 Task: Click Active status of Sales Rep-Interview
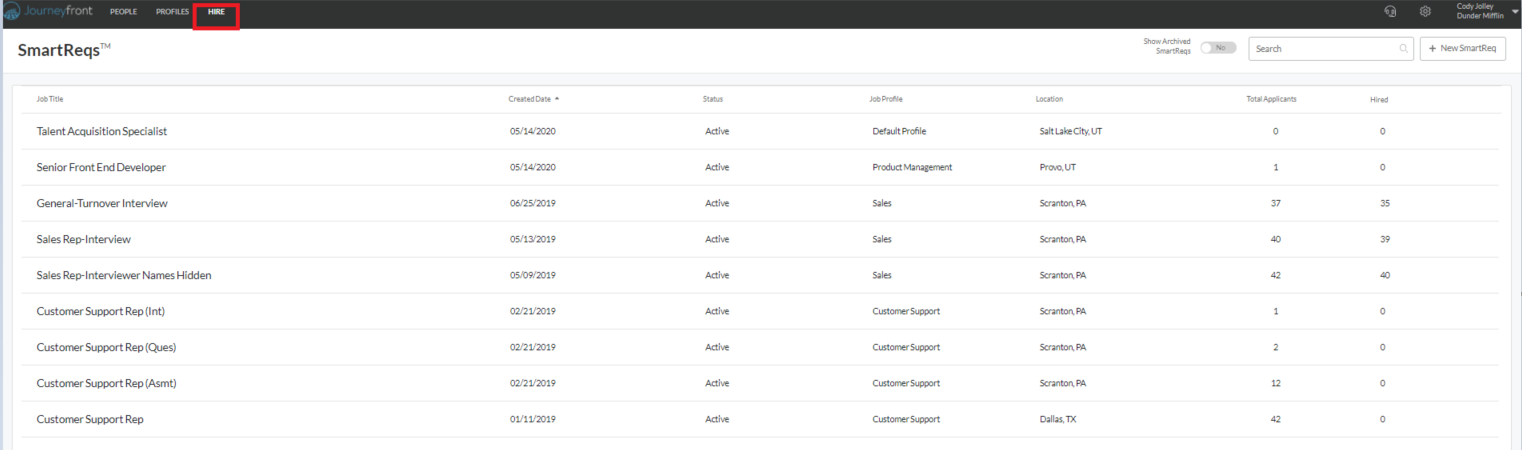[x=717, y=239]
